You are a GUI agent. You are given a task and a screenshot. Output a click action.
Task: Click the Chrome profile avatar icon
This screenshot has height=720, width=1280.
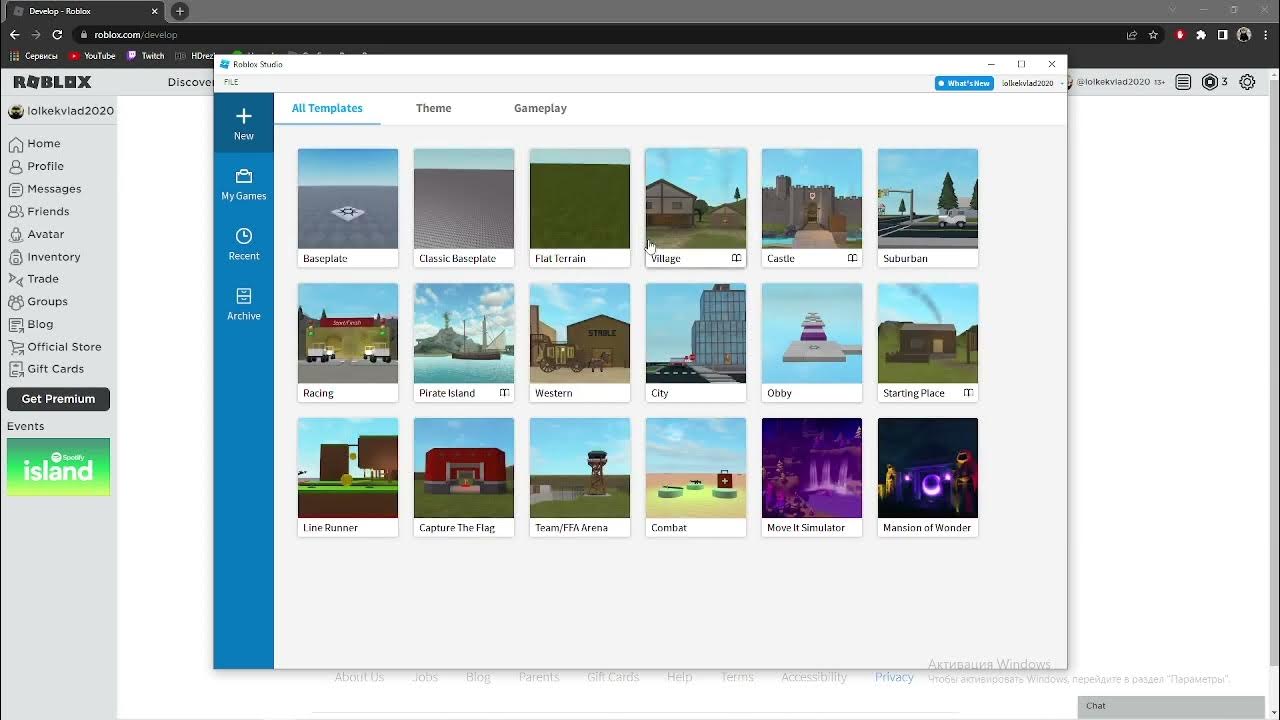[1244, 34]
